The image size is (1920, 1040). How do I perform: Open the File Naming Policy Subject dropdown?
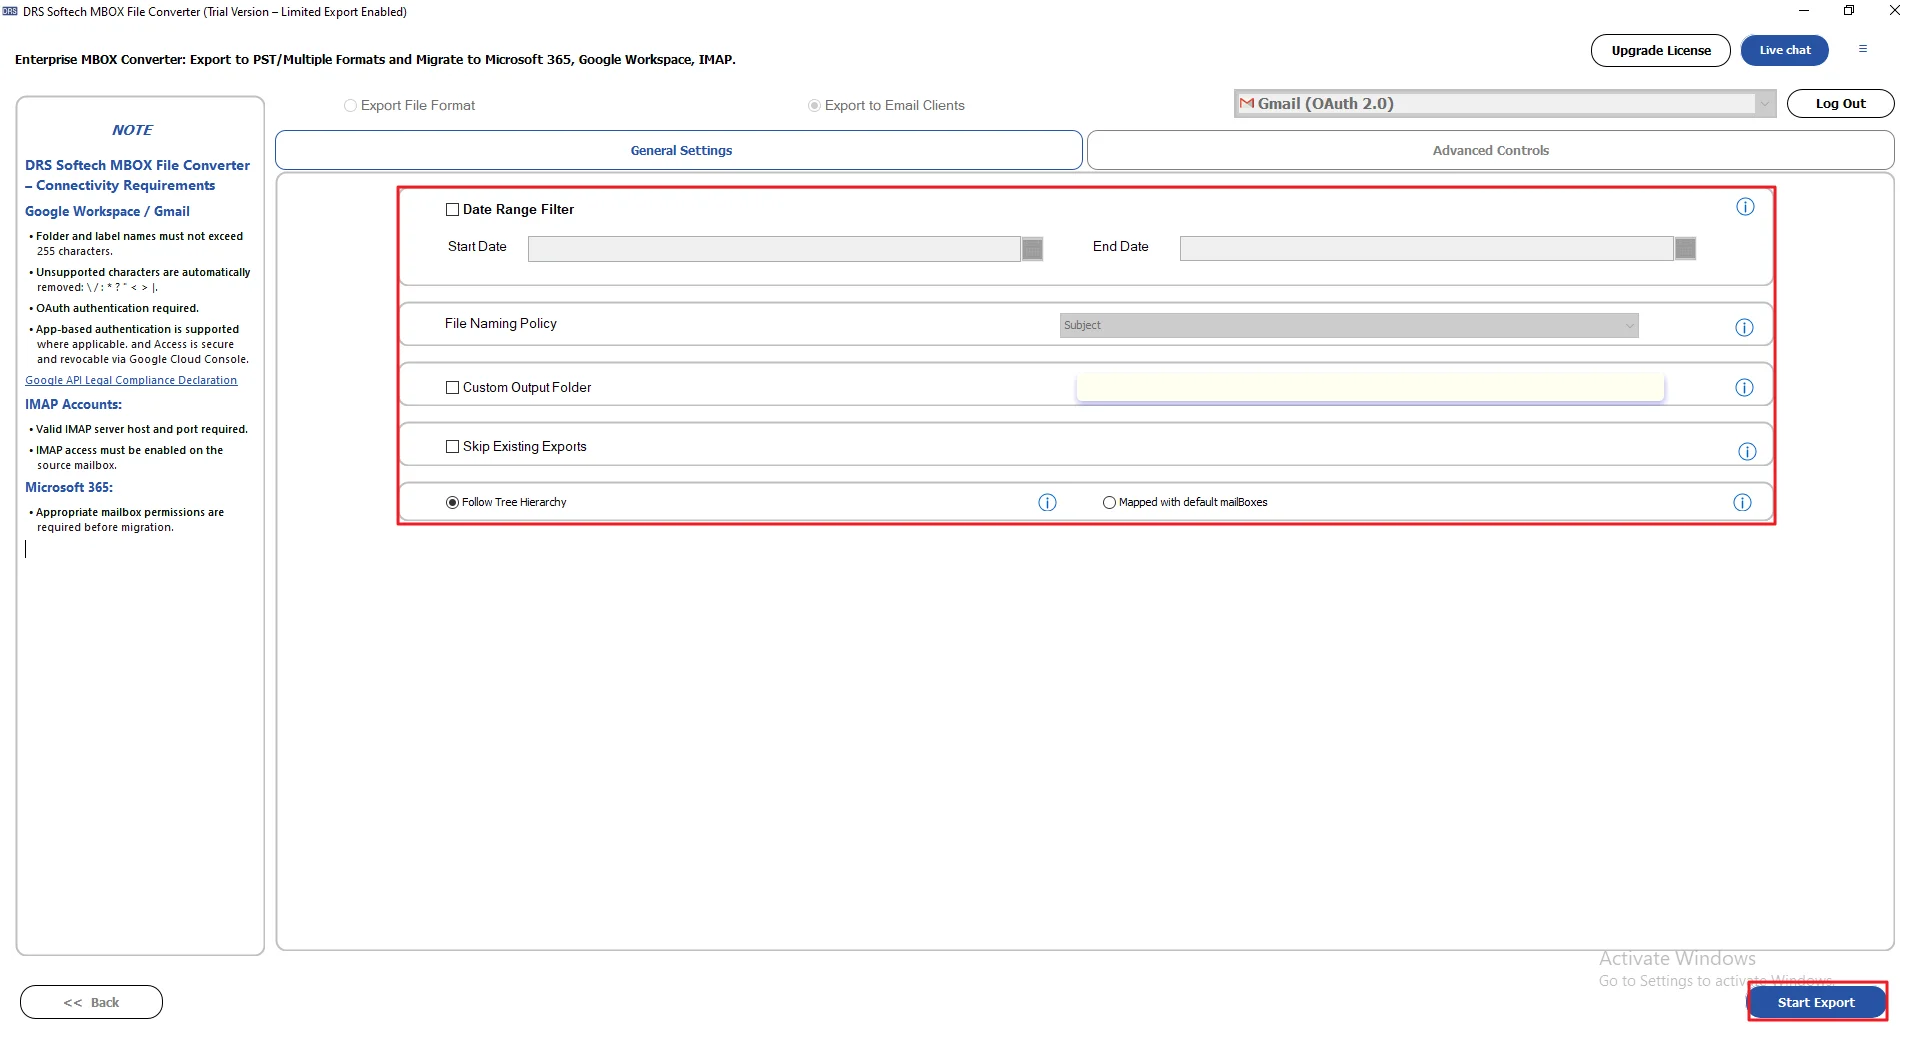(1349, 326)
